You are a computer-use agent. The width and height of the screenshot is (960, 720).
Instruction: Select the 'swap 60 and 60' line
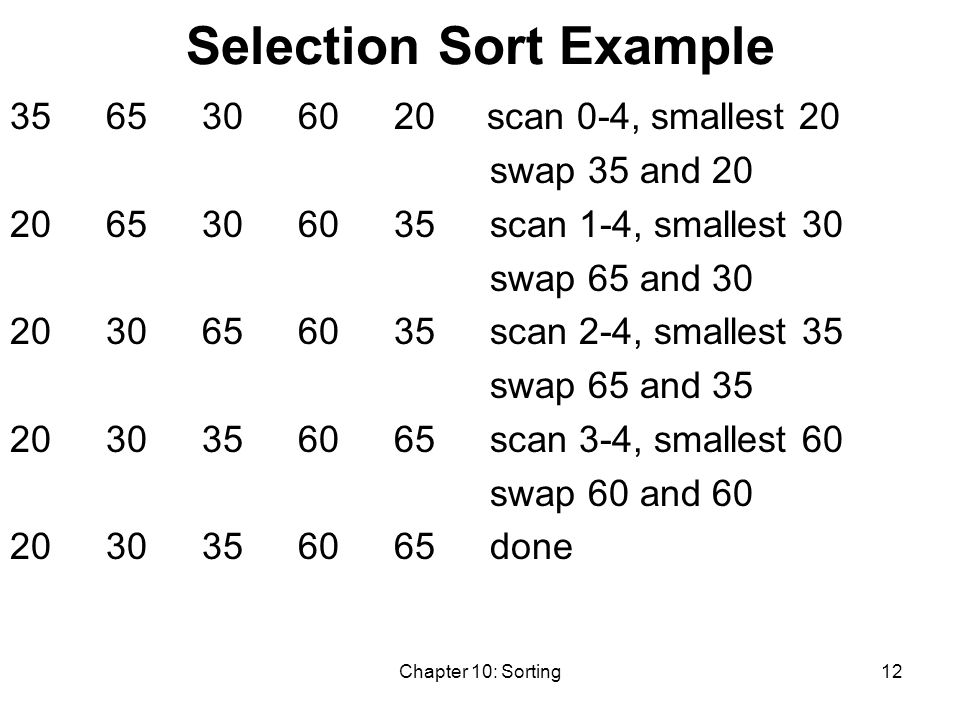coord(621,494)
